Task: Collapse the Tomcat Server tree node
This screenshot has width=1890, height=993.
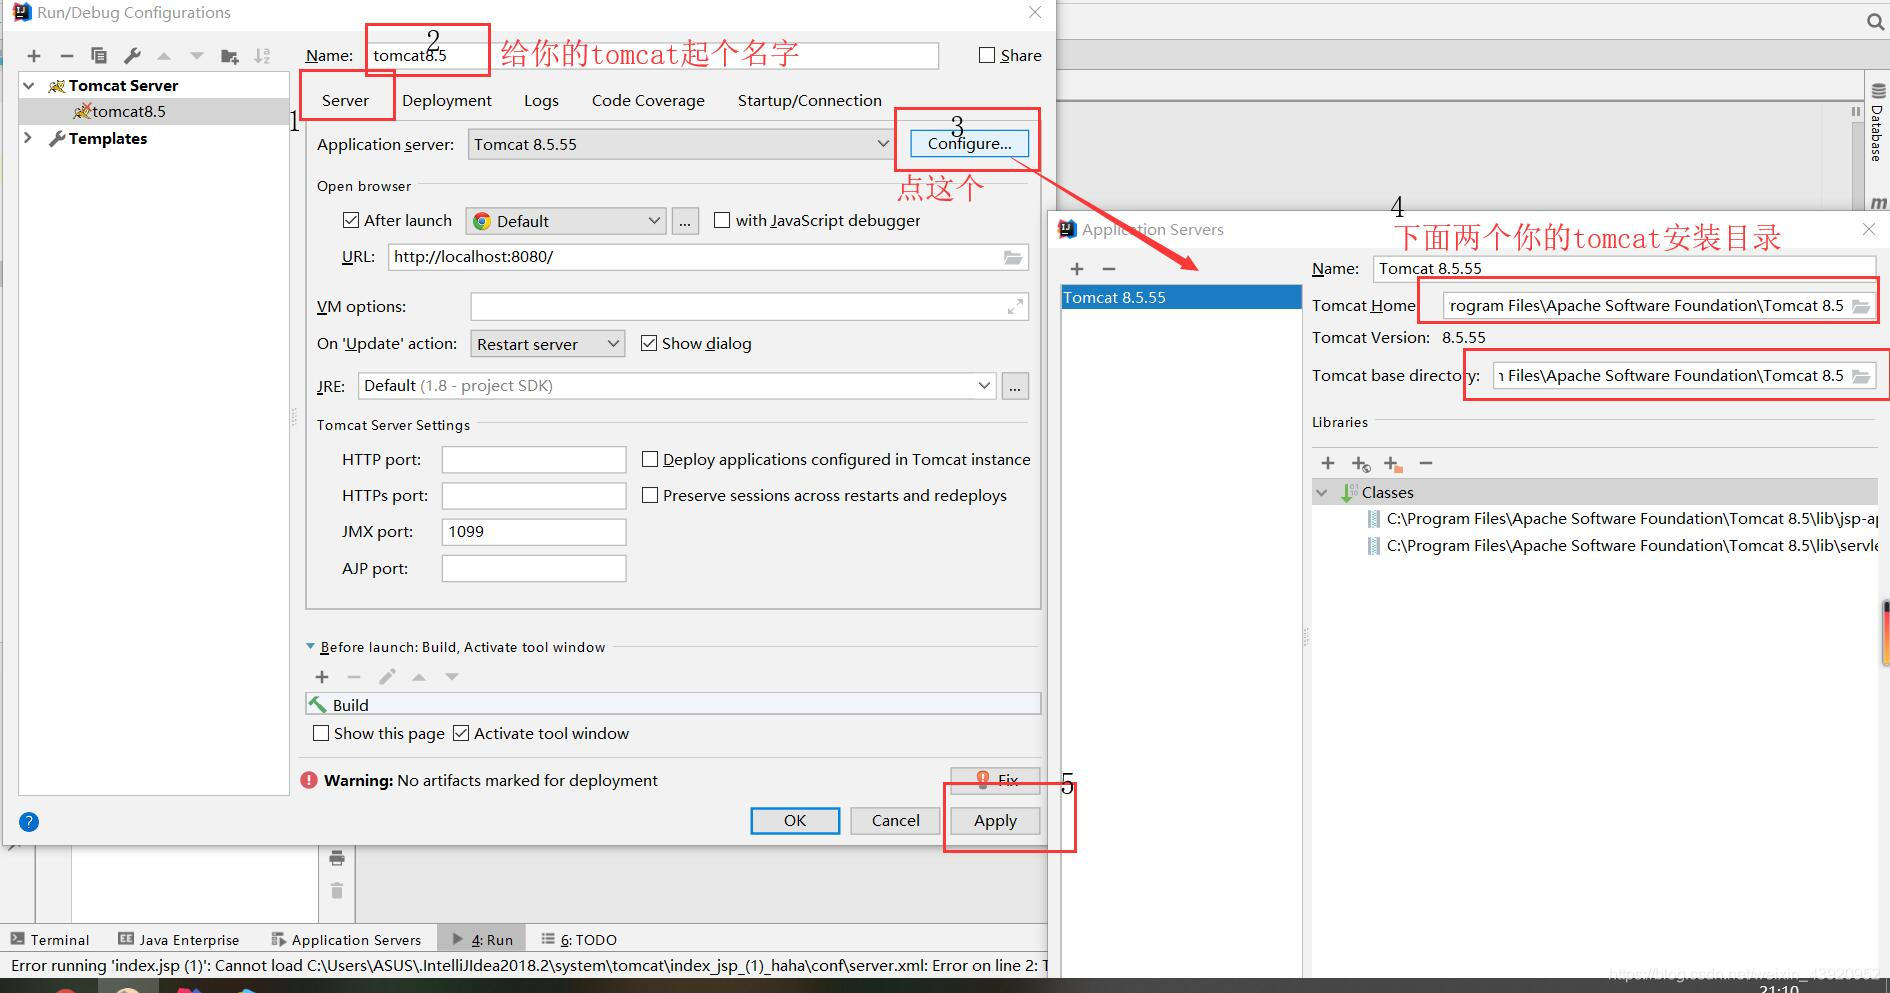Action: [x=29, y=86]
